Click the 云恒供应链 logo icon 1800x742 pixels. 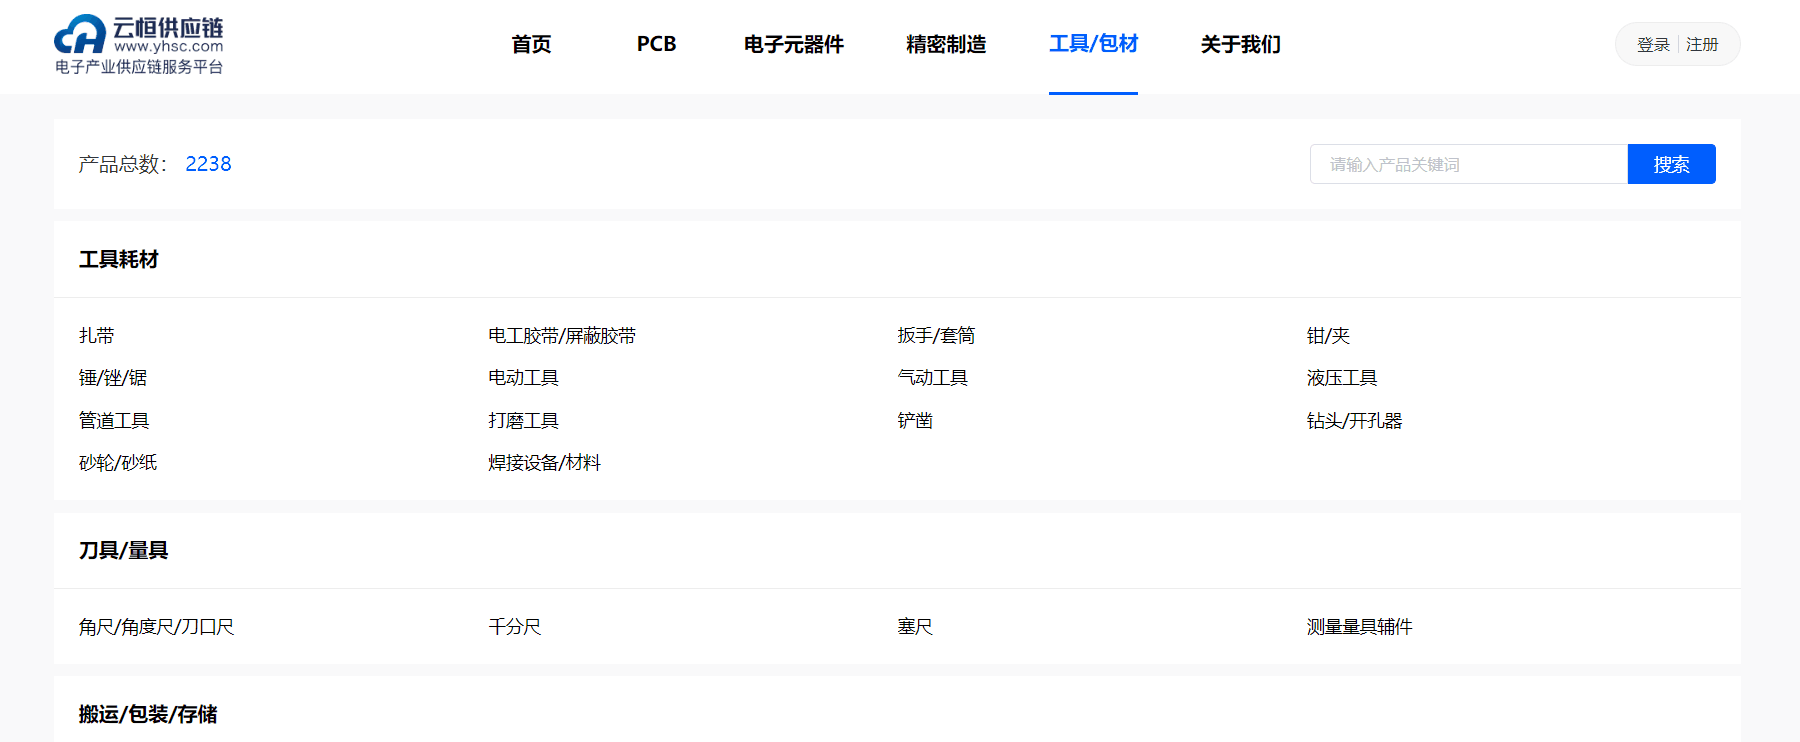(80, 35)
